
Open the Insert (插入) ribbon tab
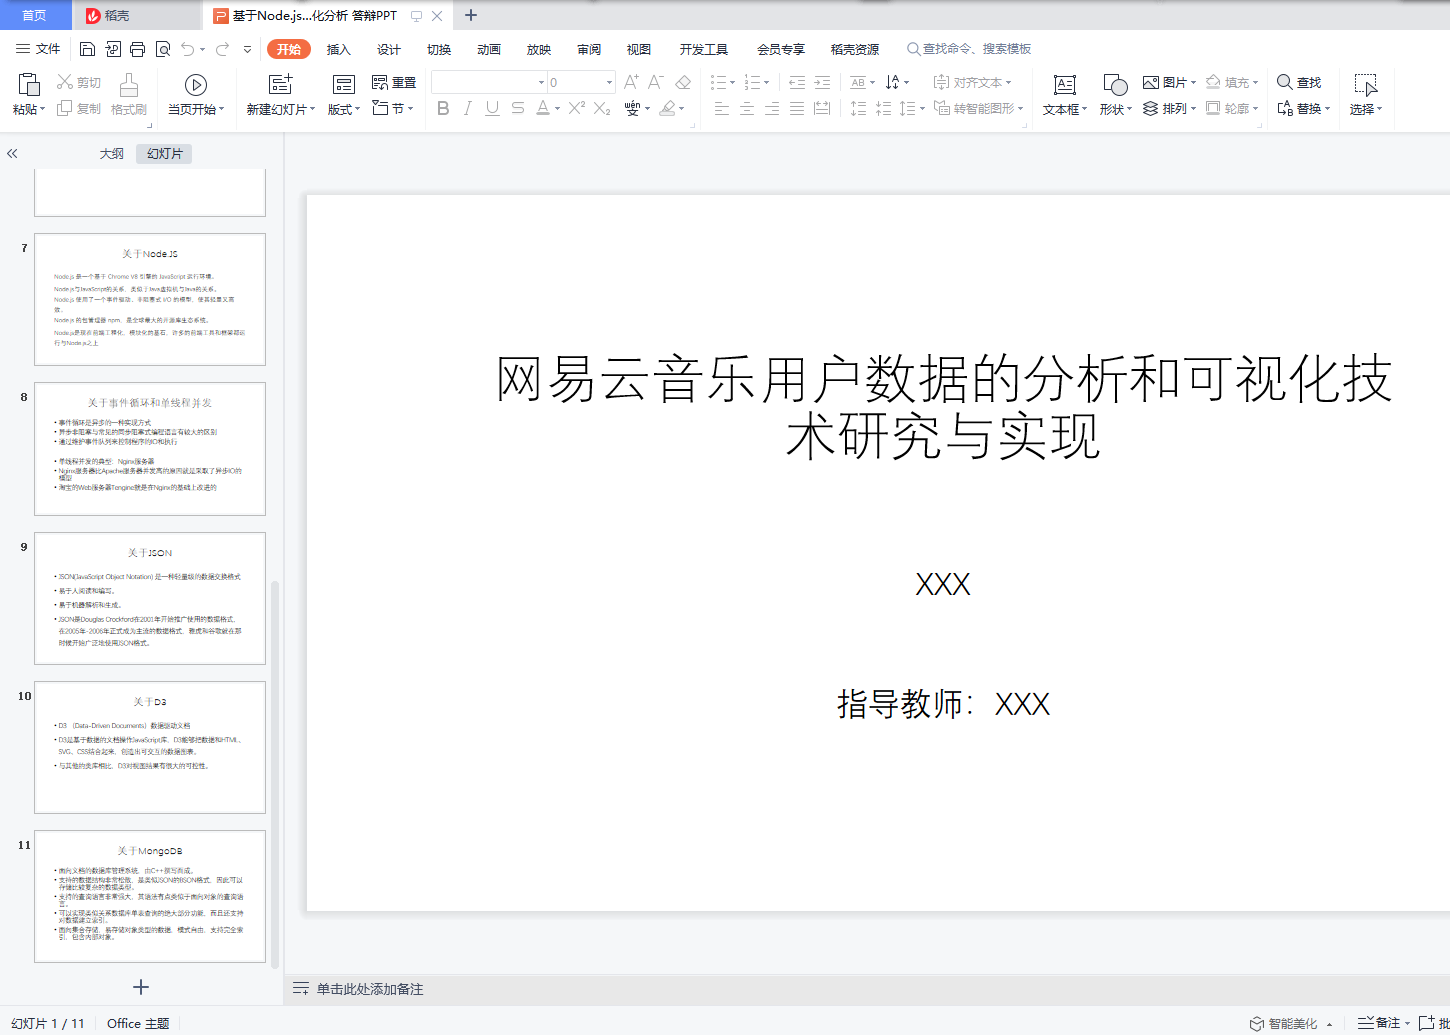coord(339,50)
